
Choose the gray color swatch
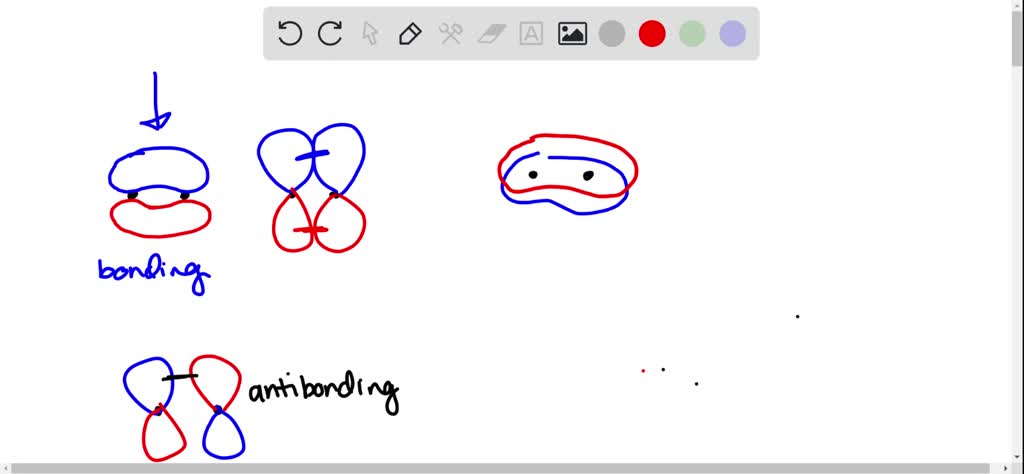[612, 33]
